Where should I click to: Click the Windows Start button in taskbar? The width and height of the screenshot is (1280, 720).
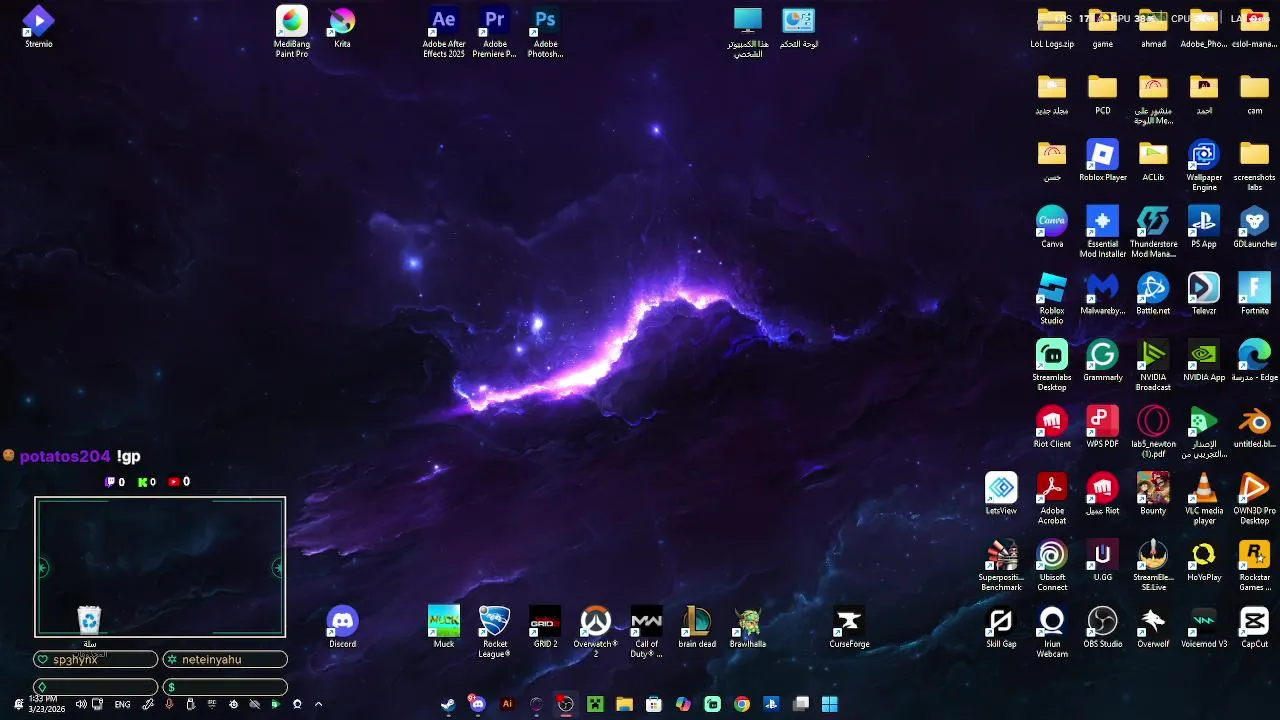[x=829, y=704]
